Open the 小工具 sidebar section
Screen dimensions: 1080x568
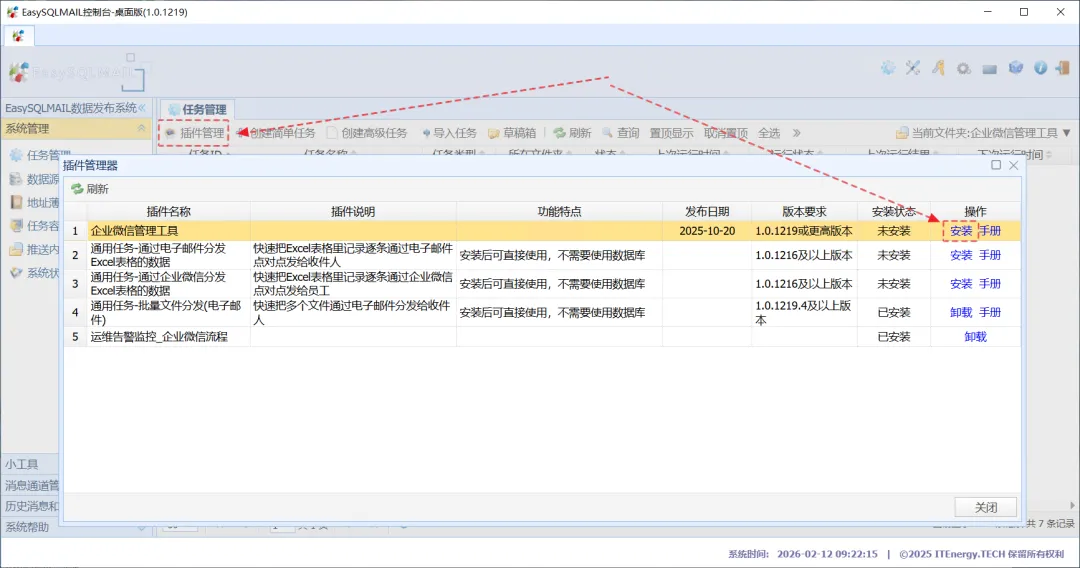point(30,464)
